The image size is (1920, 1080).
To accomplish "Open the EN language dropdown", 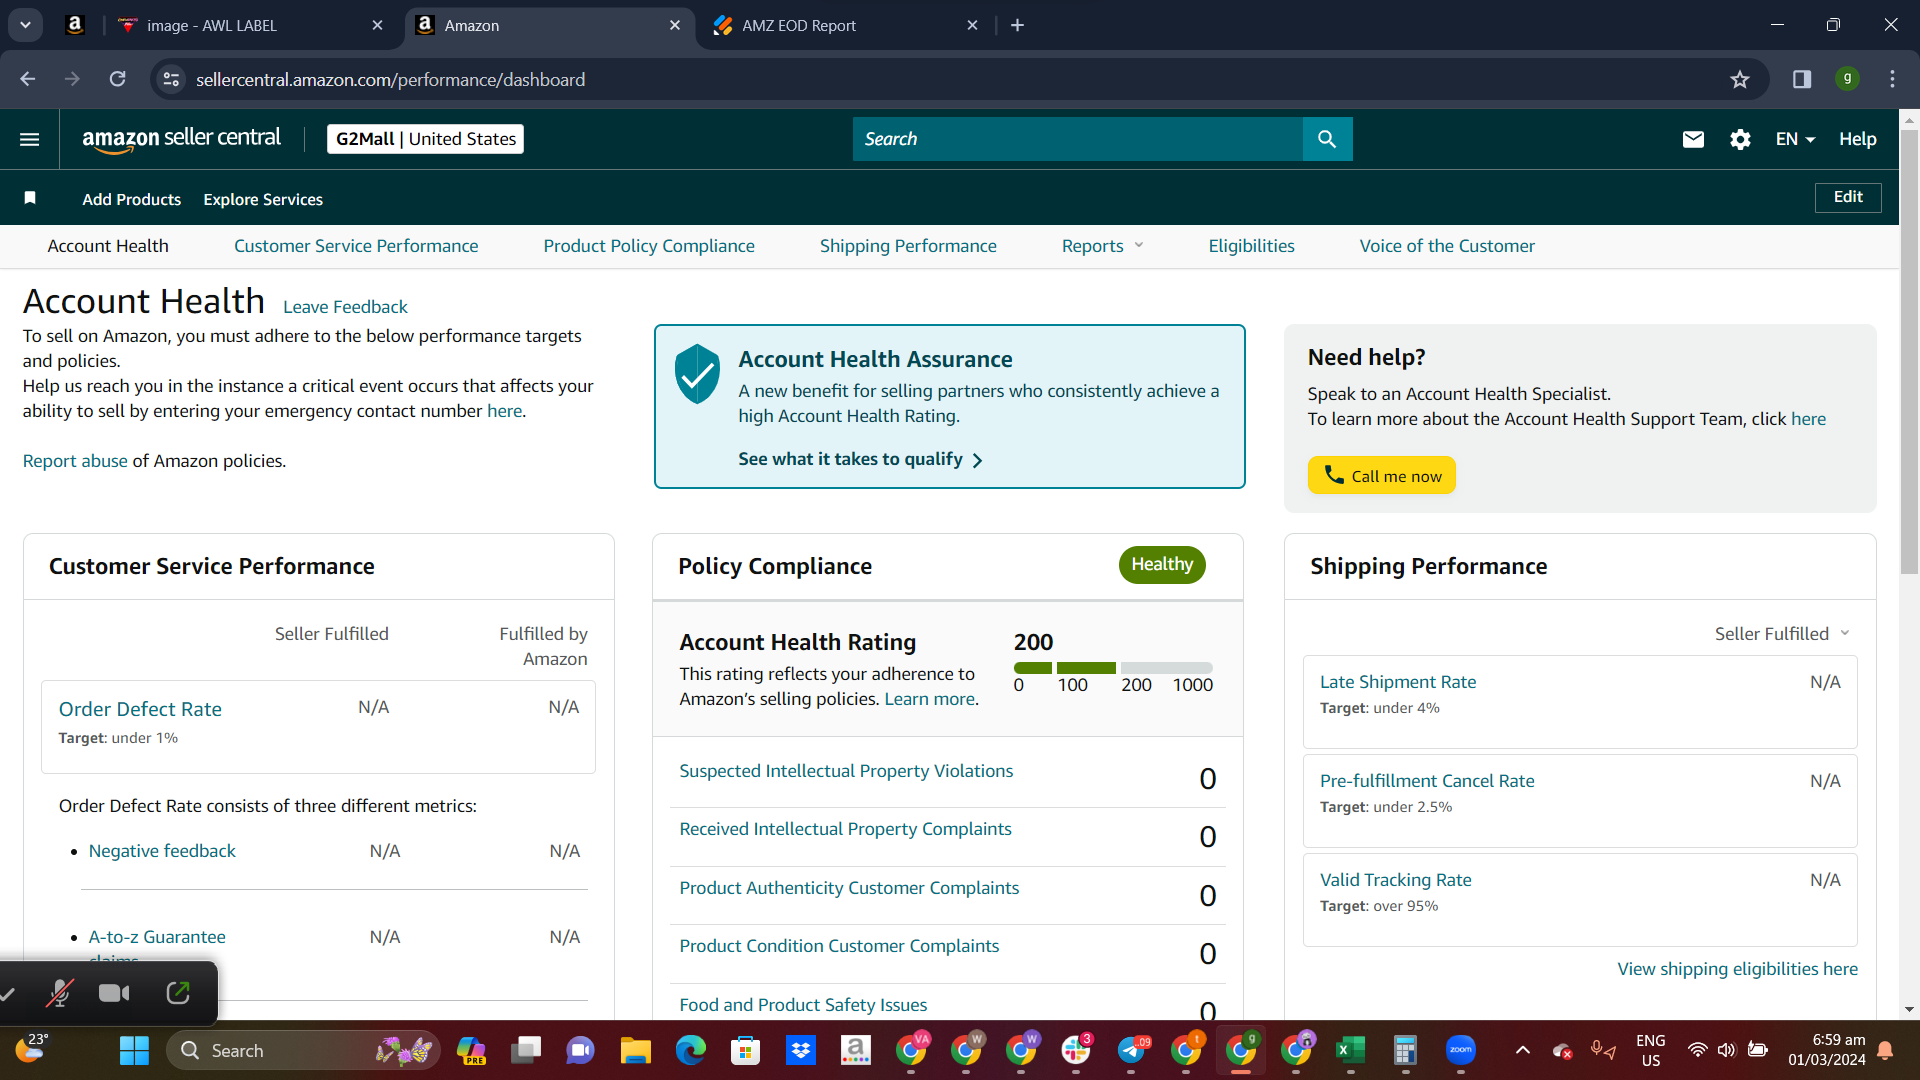I will 1795,139.
